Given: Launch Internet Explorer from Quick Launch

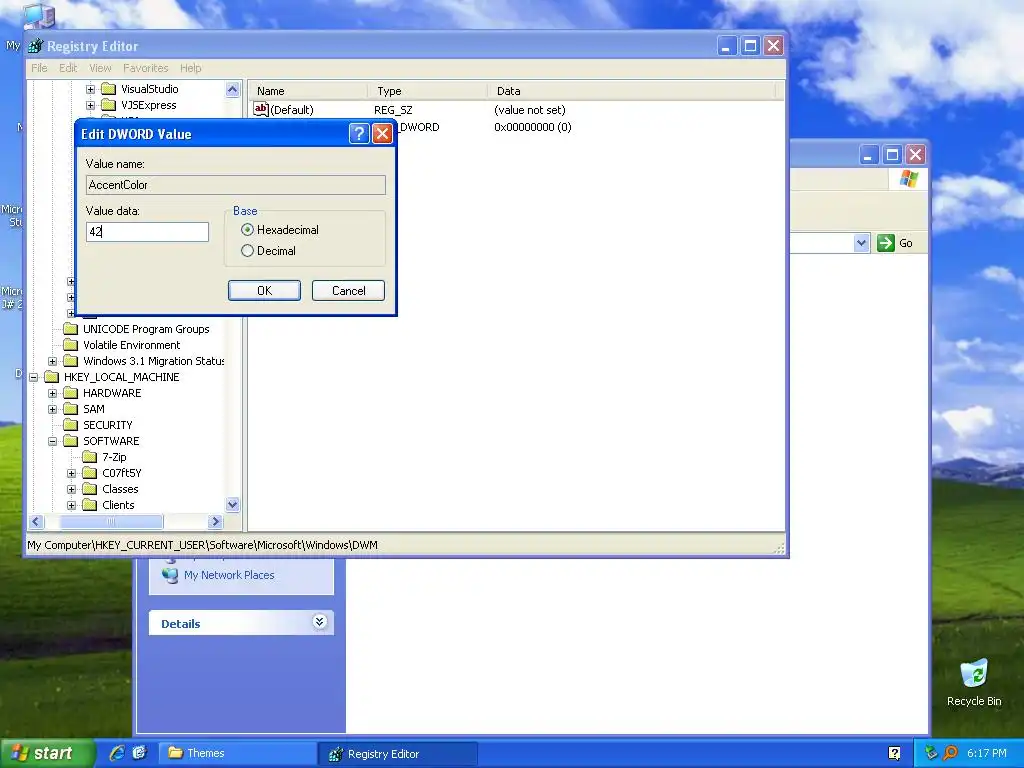Looking at the screenshot, I should click(x=116, y=753).
